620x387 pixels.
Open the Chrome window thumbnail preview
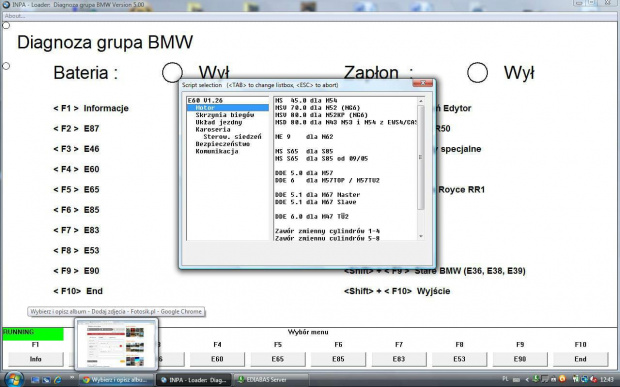(x=116, y=344)
